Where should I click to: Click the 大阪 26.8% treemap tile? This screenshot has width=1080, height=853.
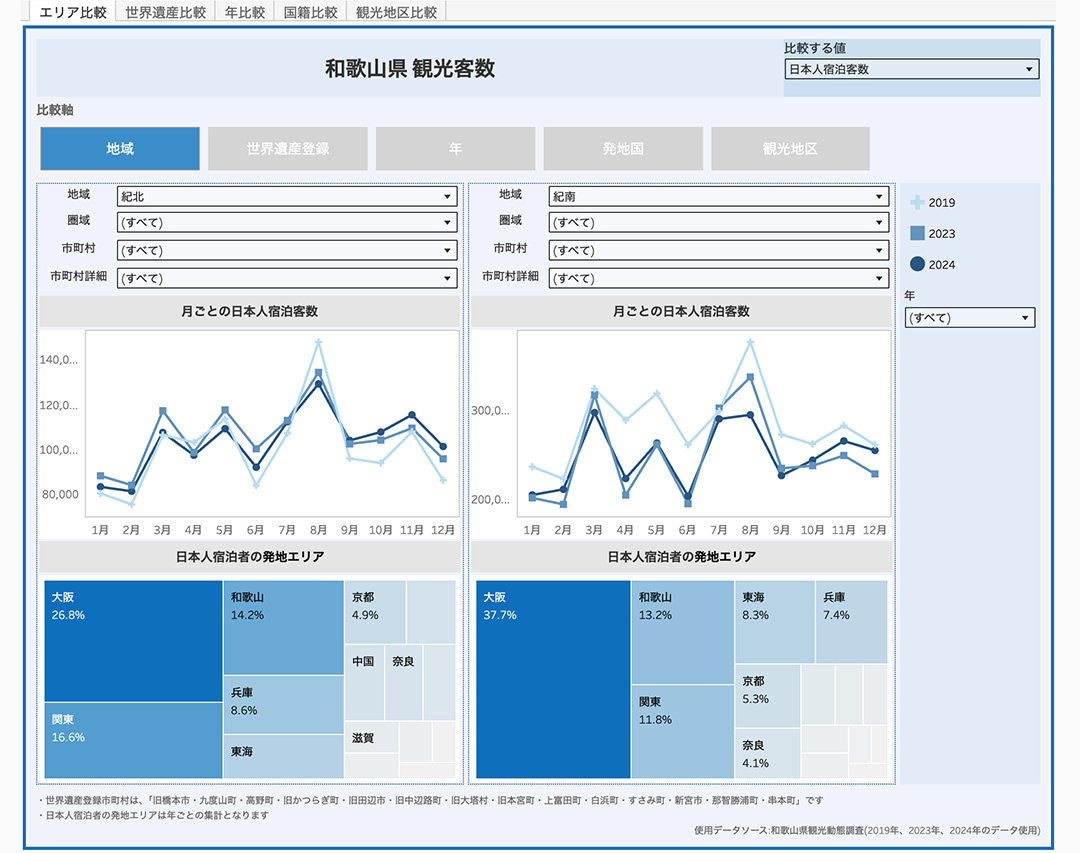(133, 640)
